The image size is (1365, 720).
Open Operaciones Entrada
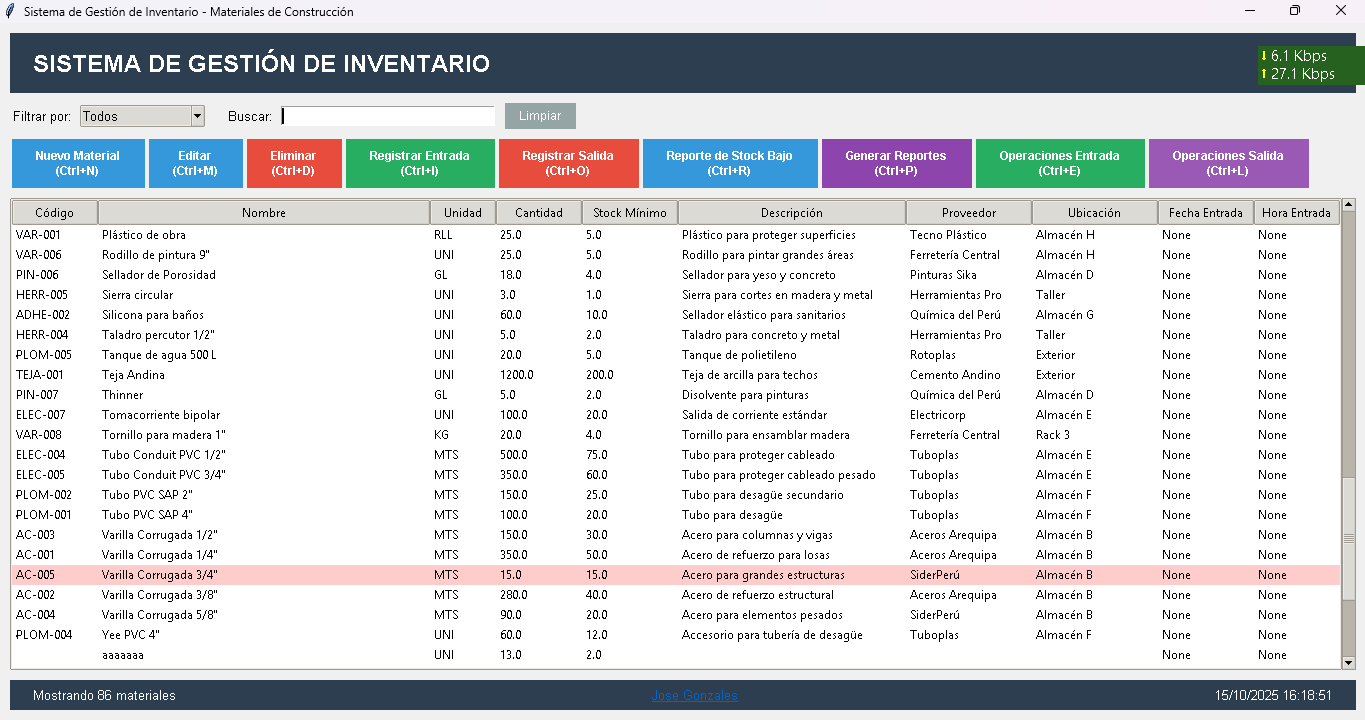tap(1061, 163)
